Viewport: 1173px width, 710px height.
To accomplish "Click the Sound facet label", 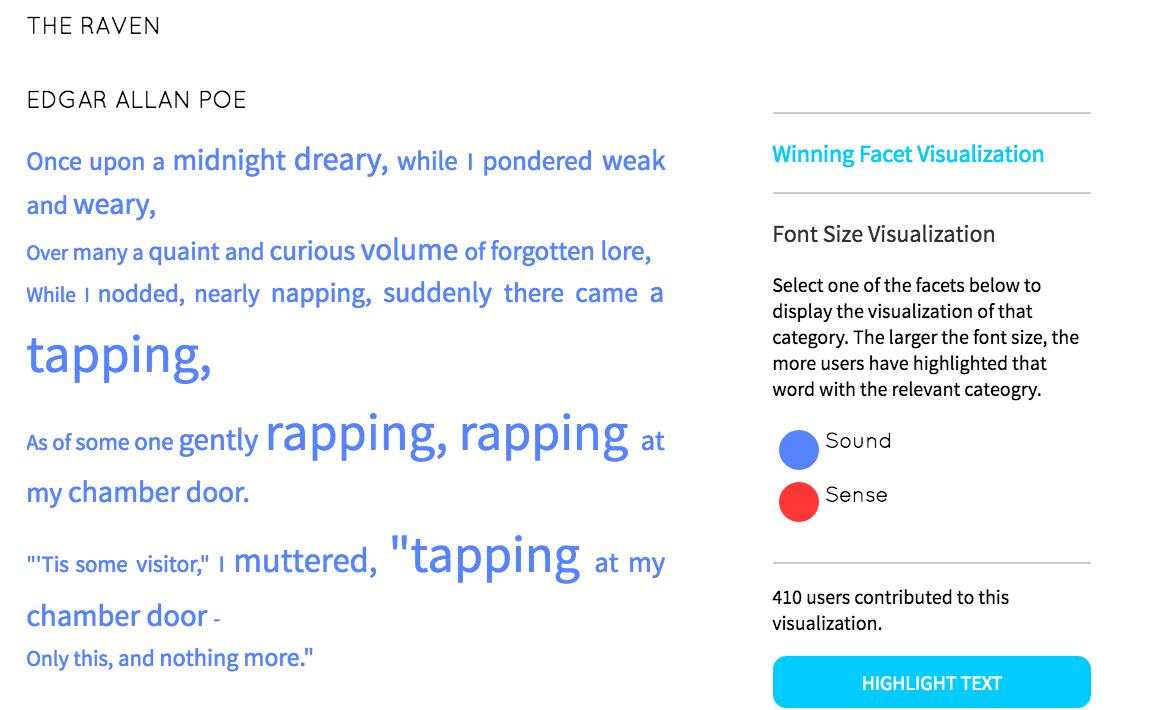I will 858,441.
